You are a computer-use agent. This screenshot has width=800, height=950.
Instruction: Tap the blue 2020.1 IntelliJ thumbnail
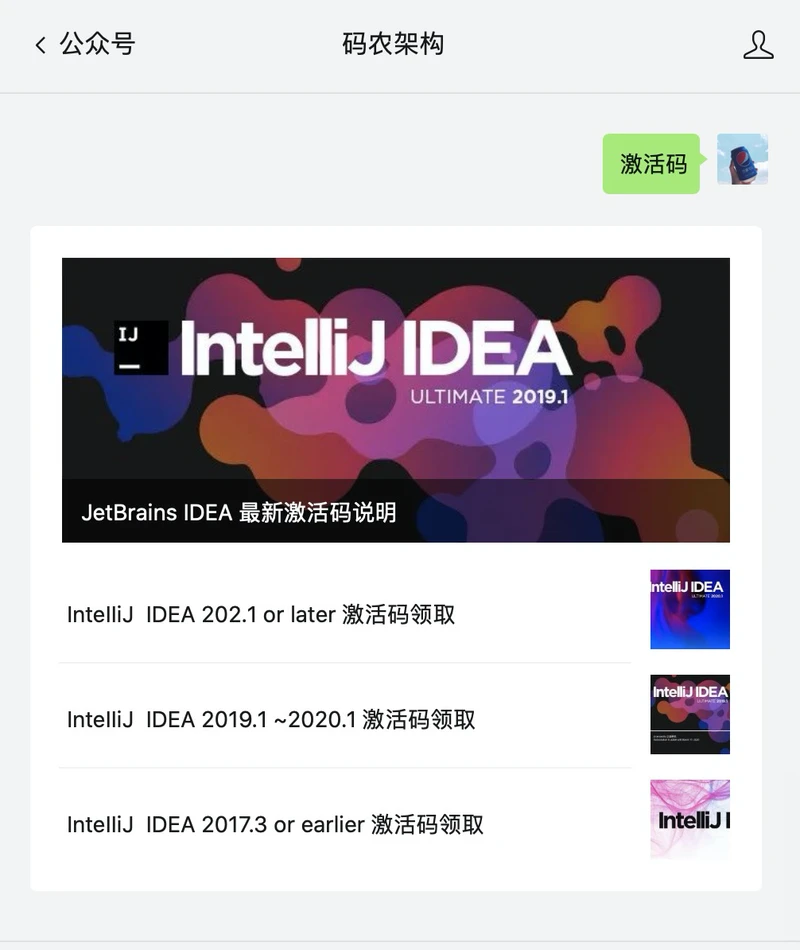coord(690,609)
